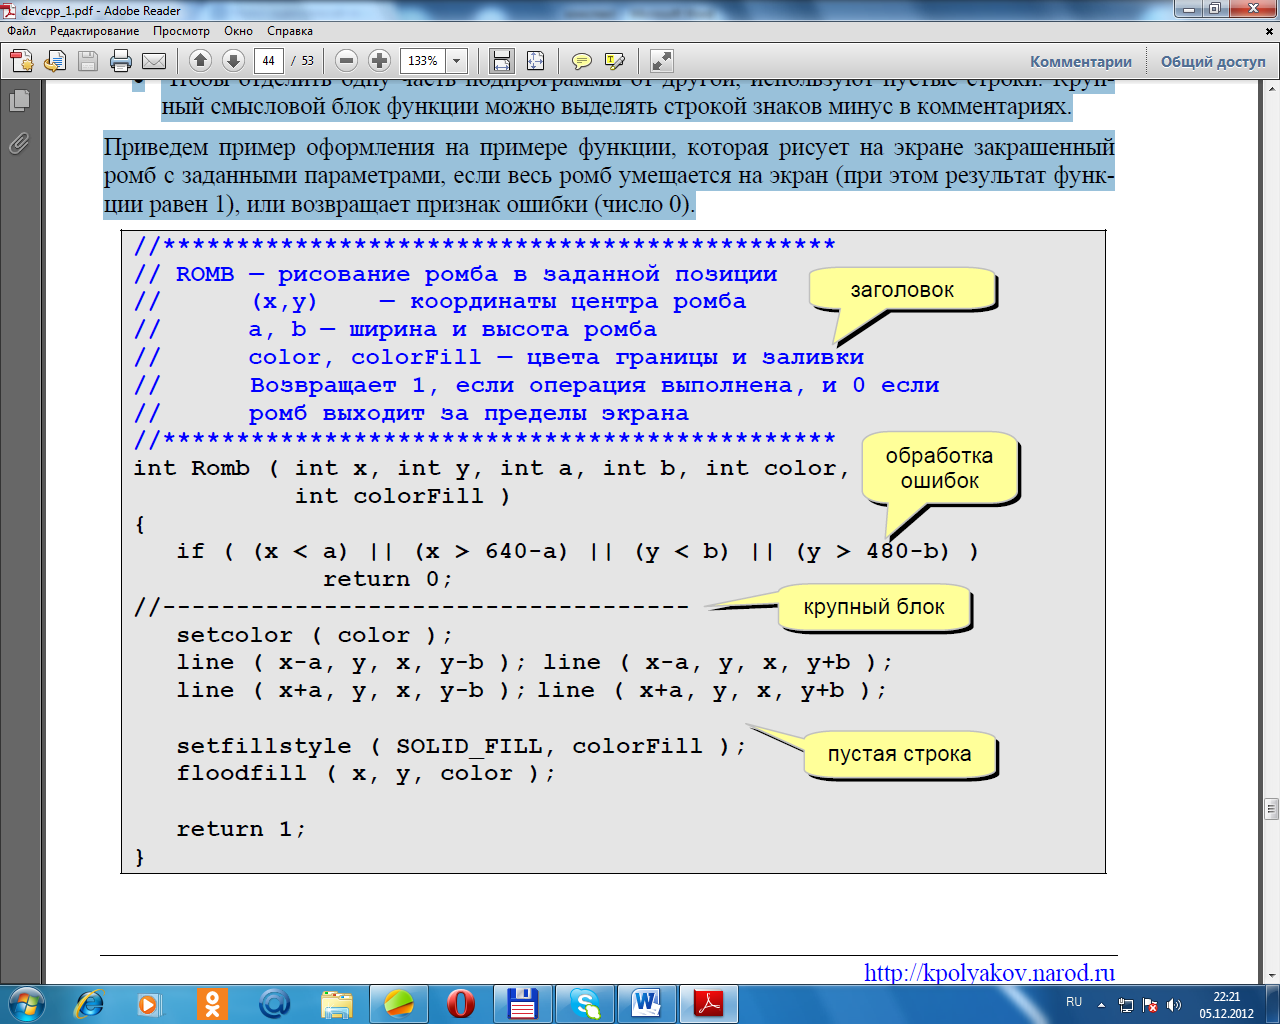Screen dimensions: 1280x1024
Task: Open the Просмотр menu
Action: tap(181, 31)
